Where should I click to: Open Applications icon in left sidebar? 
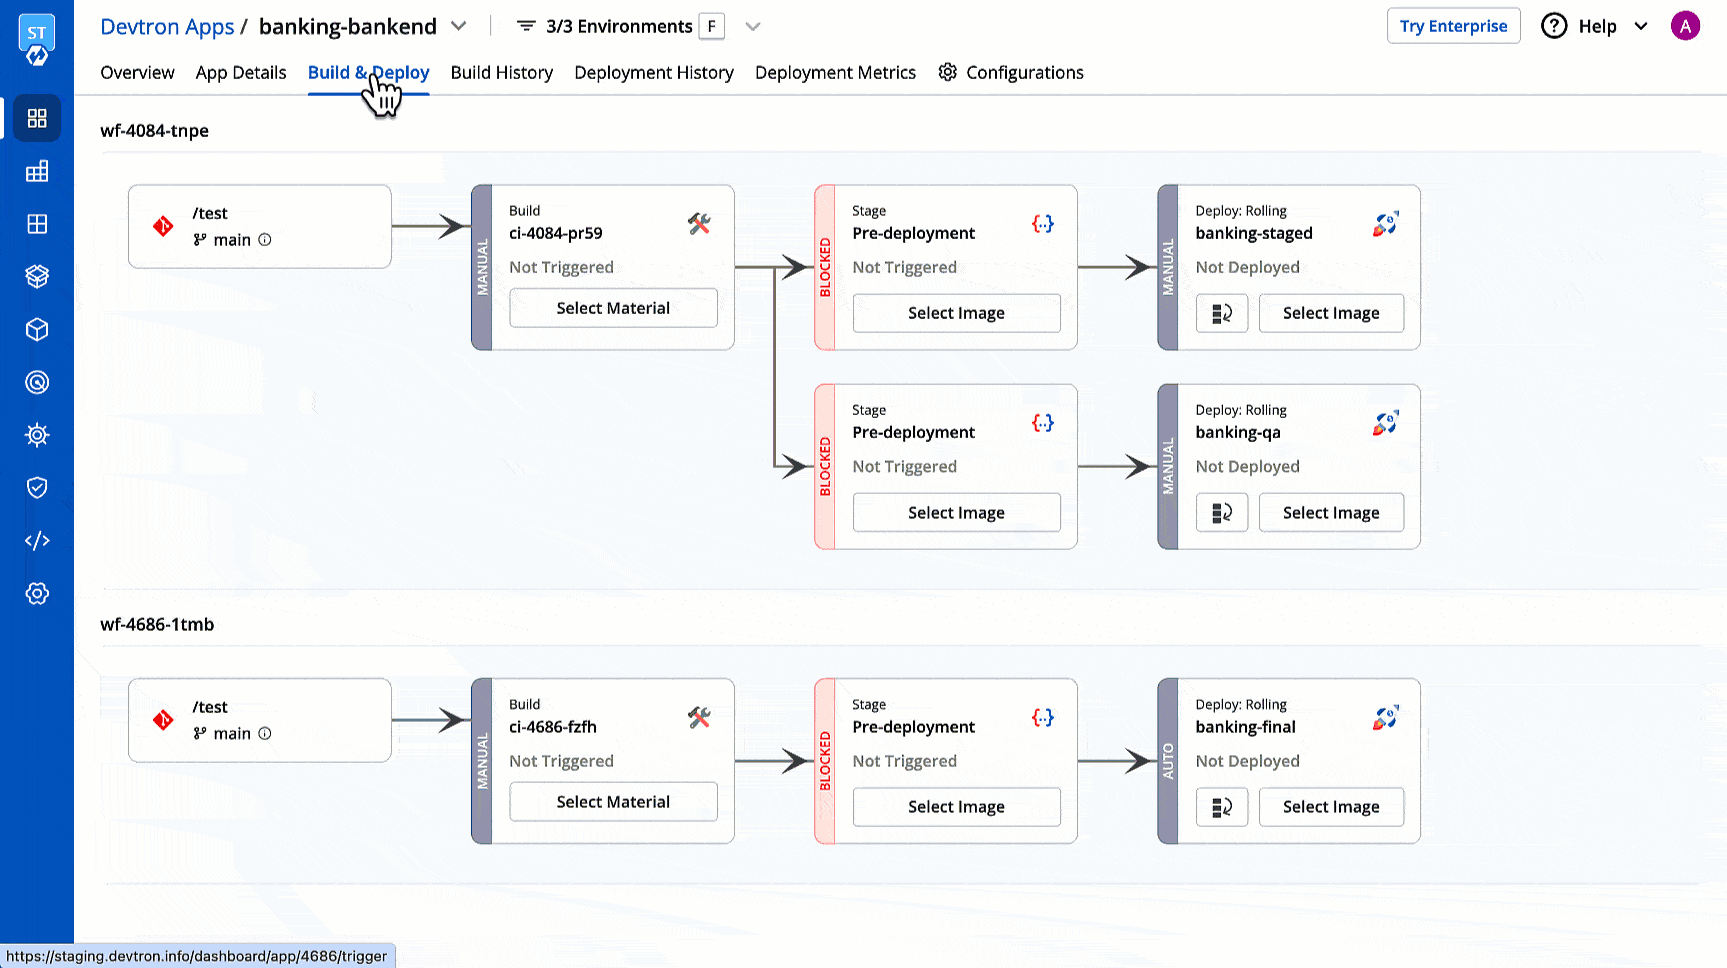pyautogui.click(x=37, y=119)
